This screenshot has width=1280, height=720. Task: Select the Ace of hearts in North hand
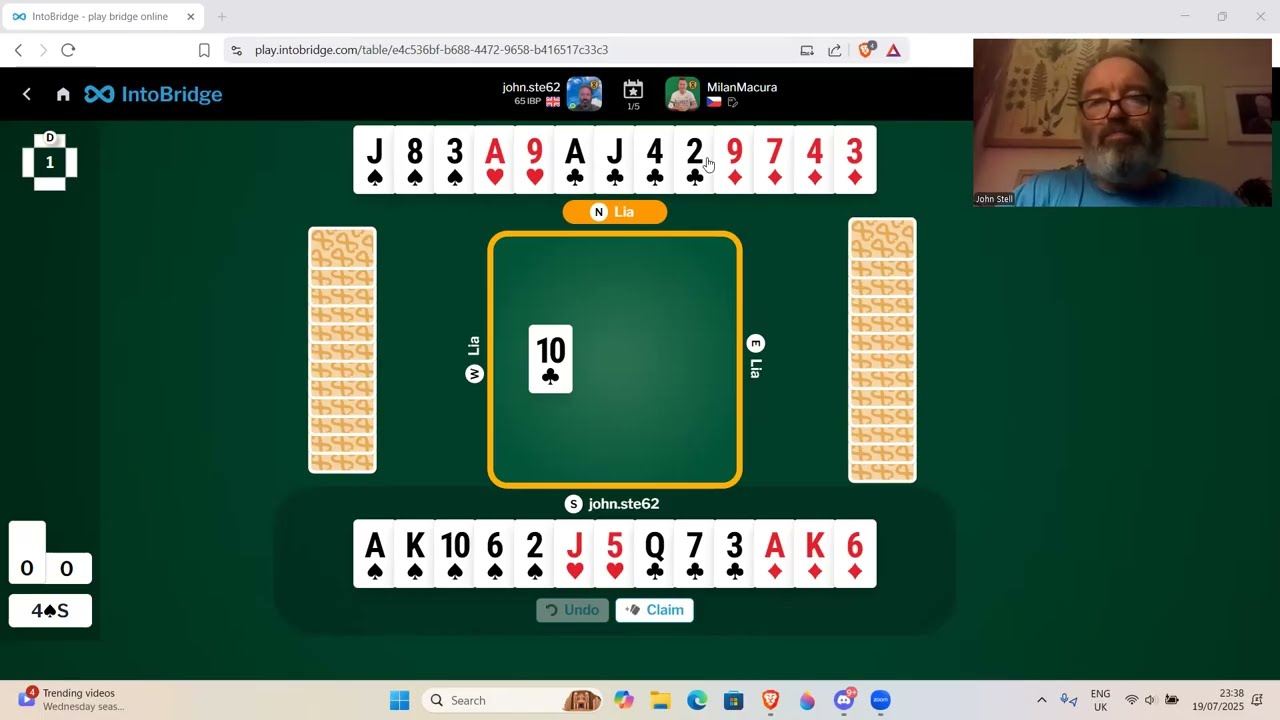tap(494, 160)
